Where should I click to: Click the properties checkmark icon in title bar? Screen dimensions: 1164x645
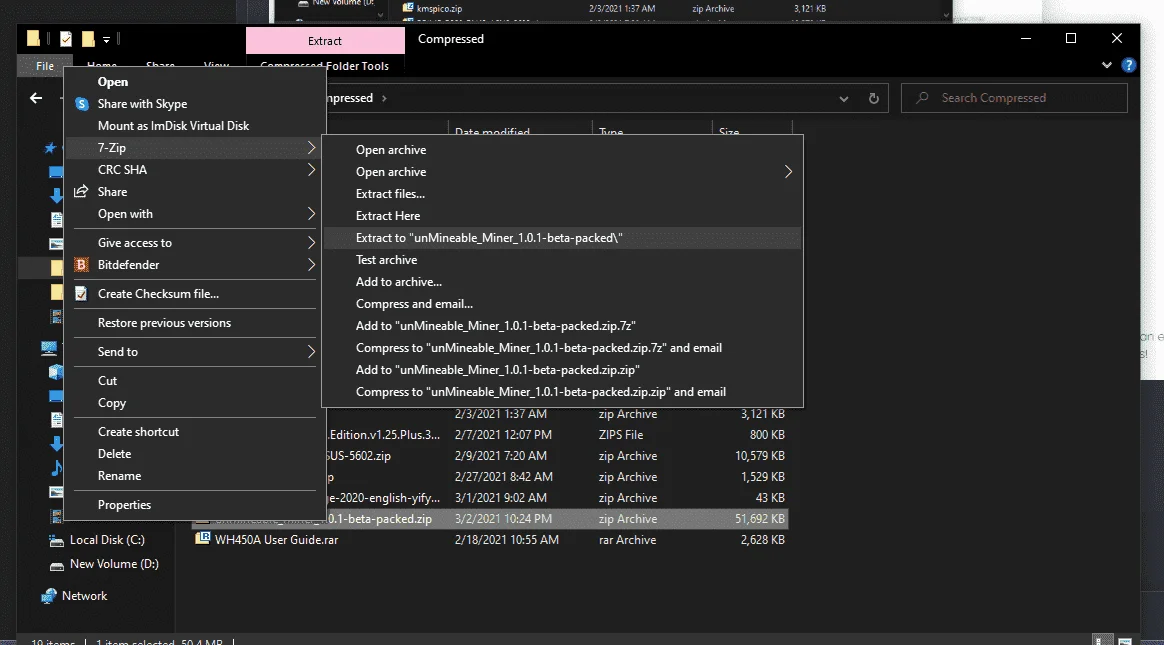tap(66, 39)
